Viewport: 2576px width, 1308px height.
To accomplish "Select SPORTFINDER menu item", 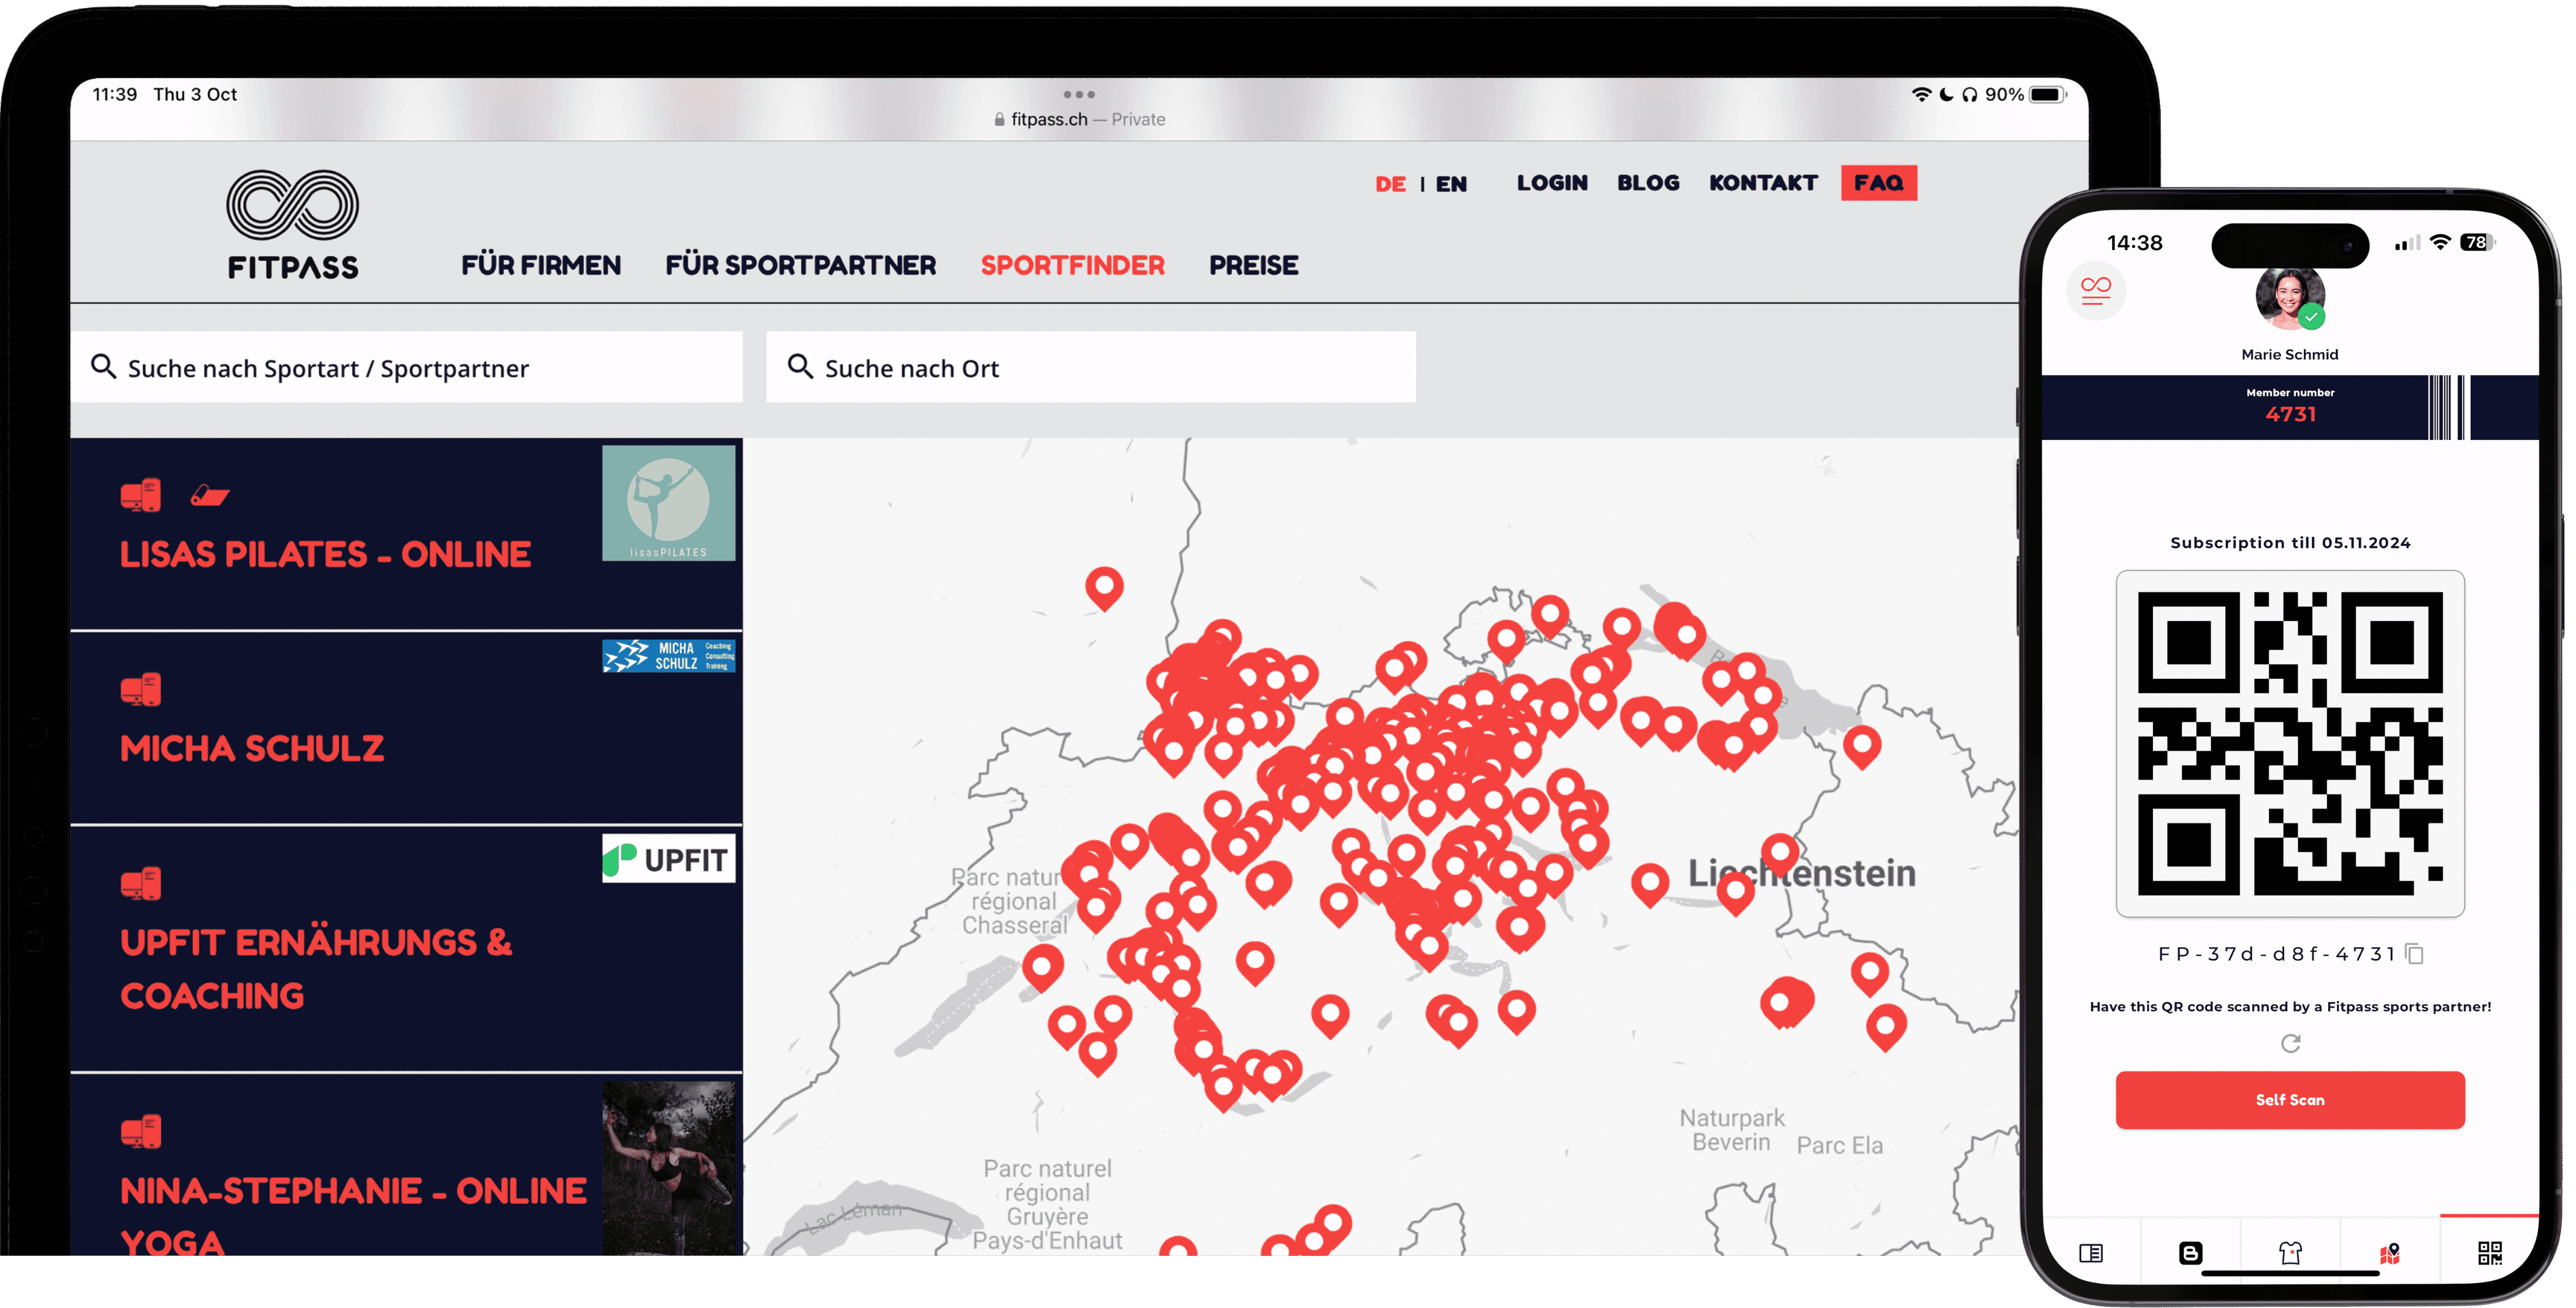I will (1072, 265).
